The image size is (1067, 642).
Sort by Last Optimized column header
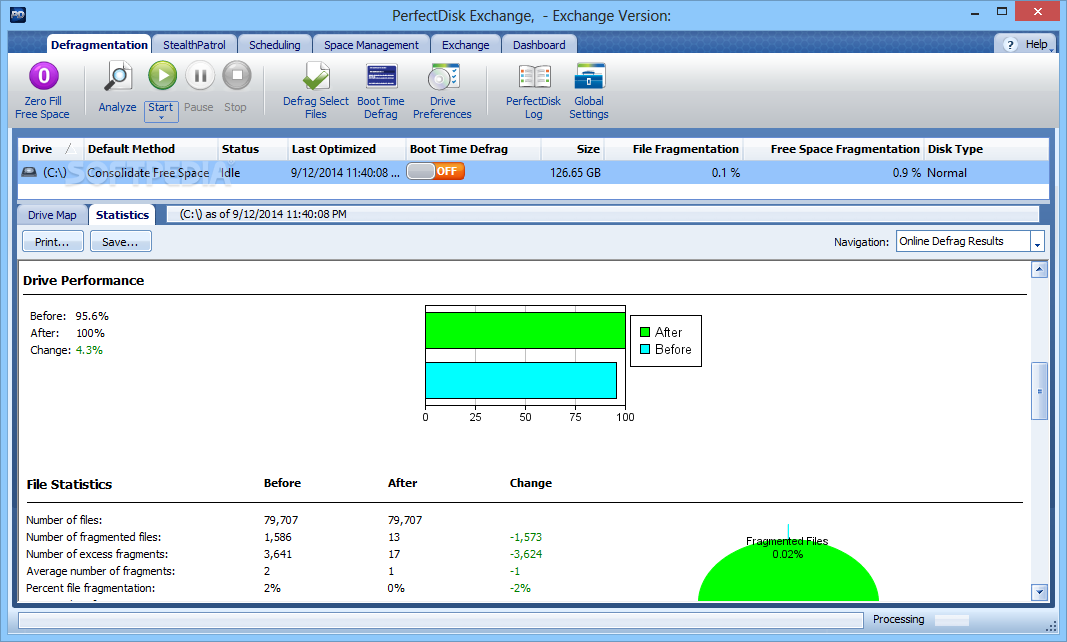[x=346, y=149]
